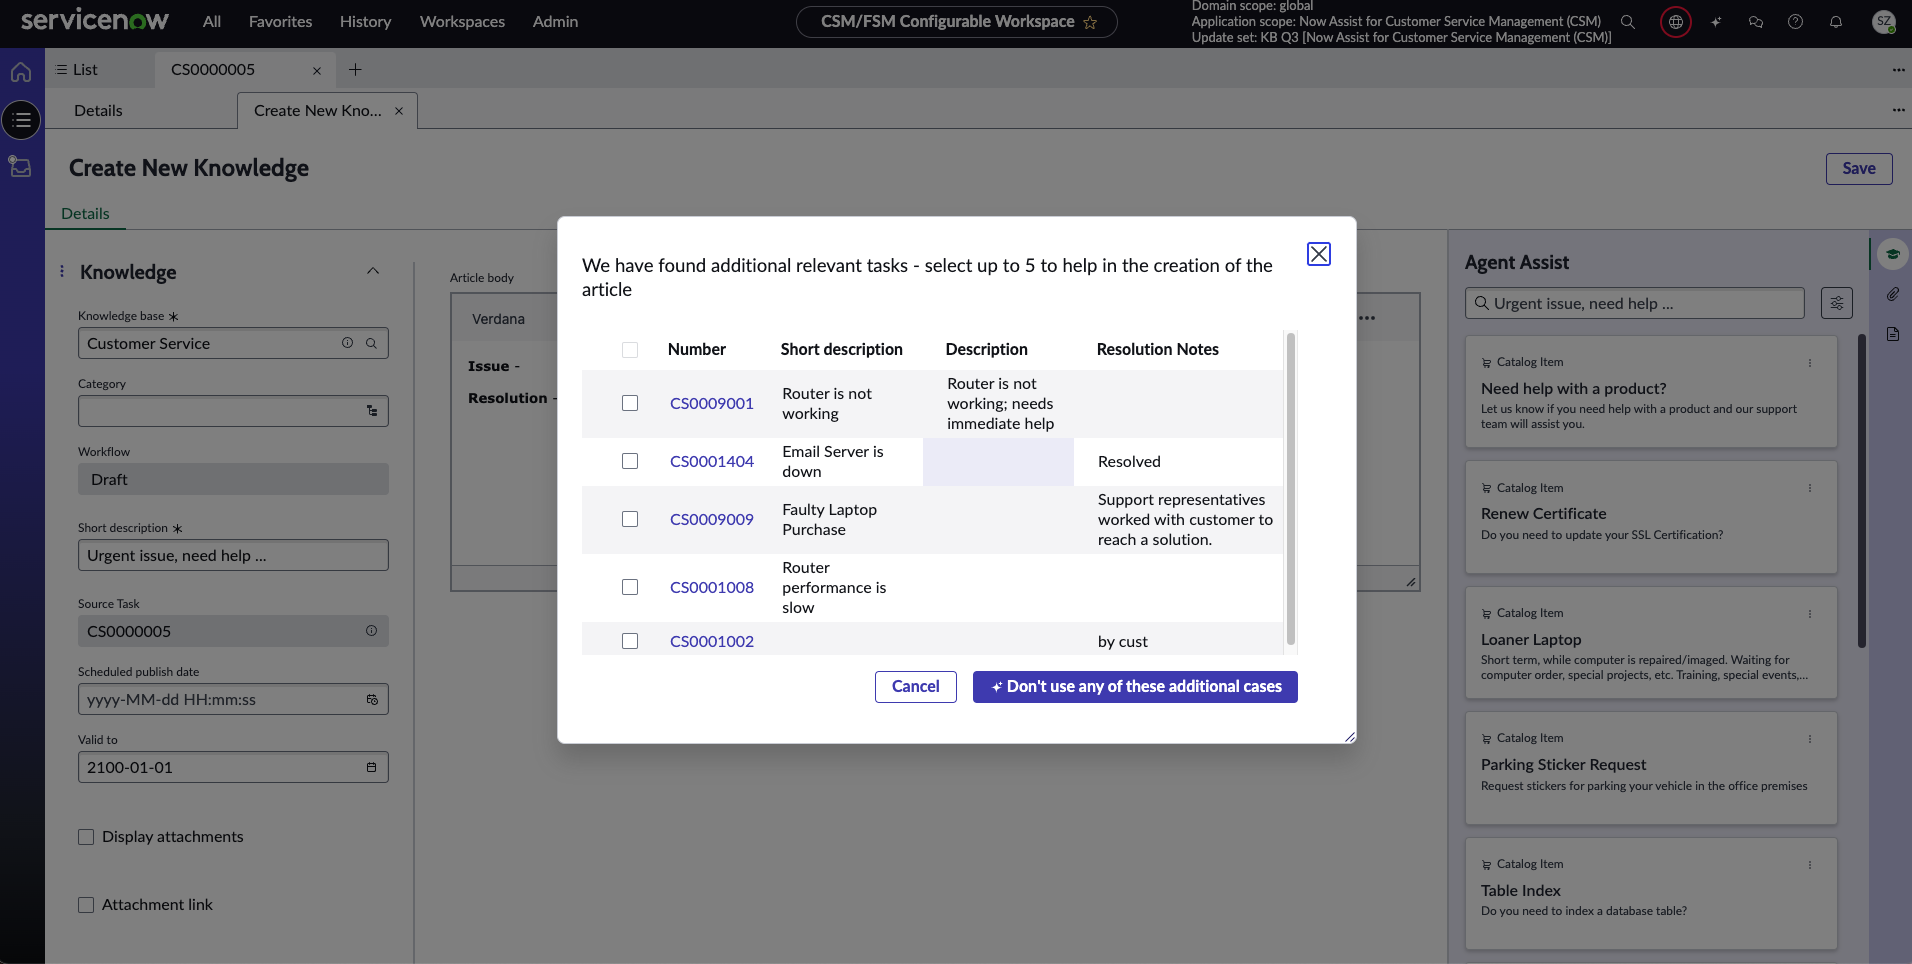
Task: Open case link CS0009009
Action: click(712, 519)
